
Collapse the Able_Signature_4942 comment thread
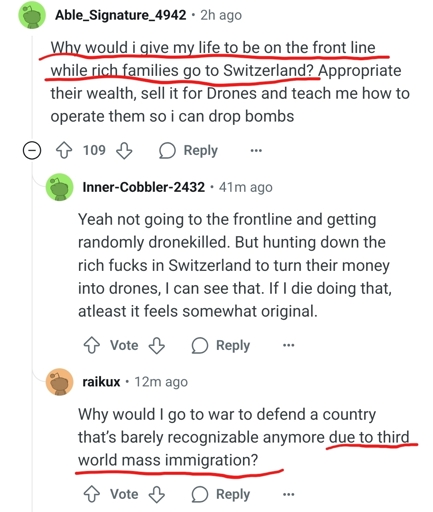pos(32,151)
